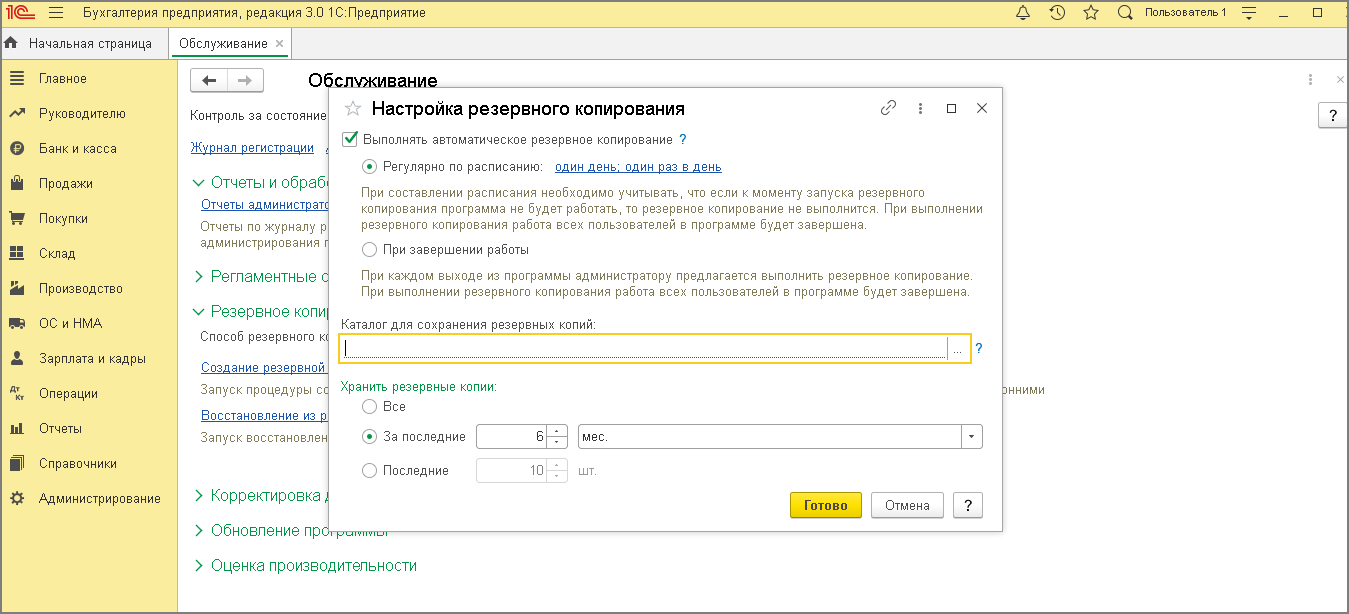Open the service settings menu icon beside Пользователь 1
This screenshot has width=1349, height=614.
[x=1248, y=13]
